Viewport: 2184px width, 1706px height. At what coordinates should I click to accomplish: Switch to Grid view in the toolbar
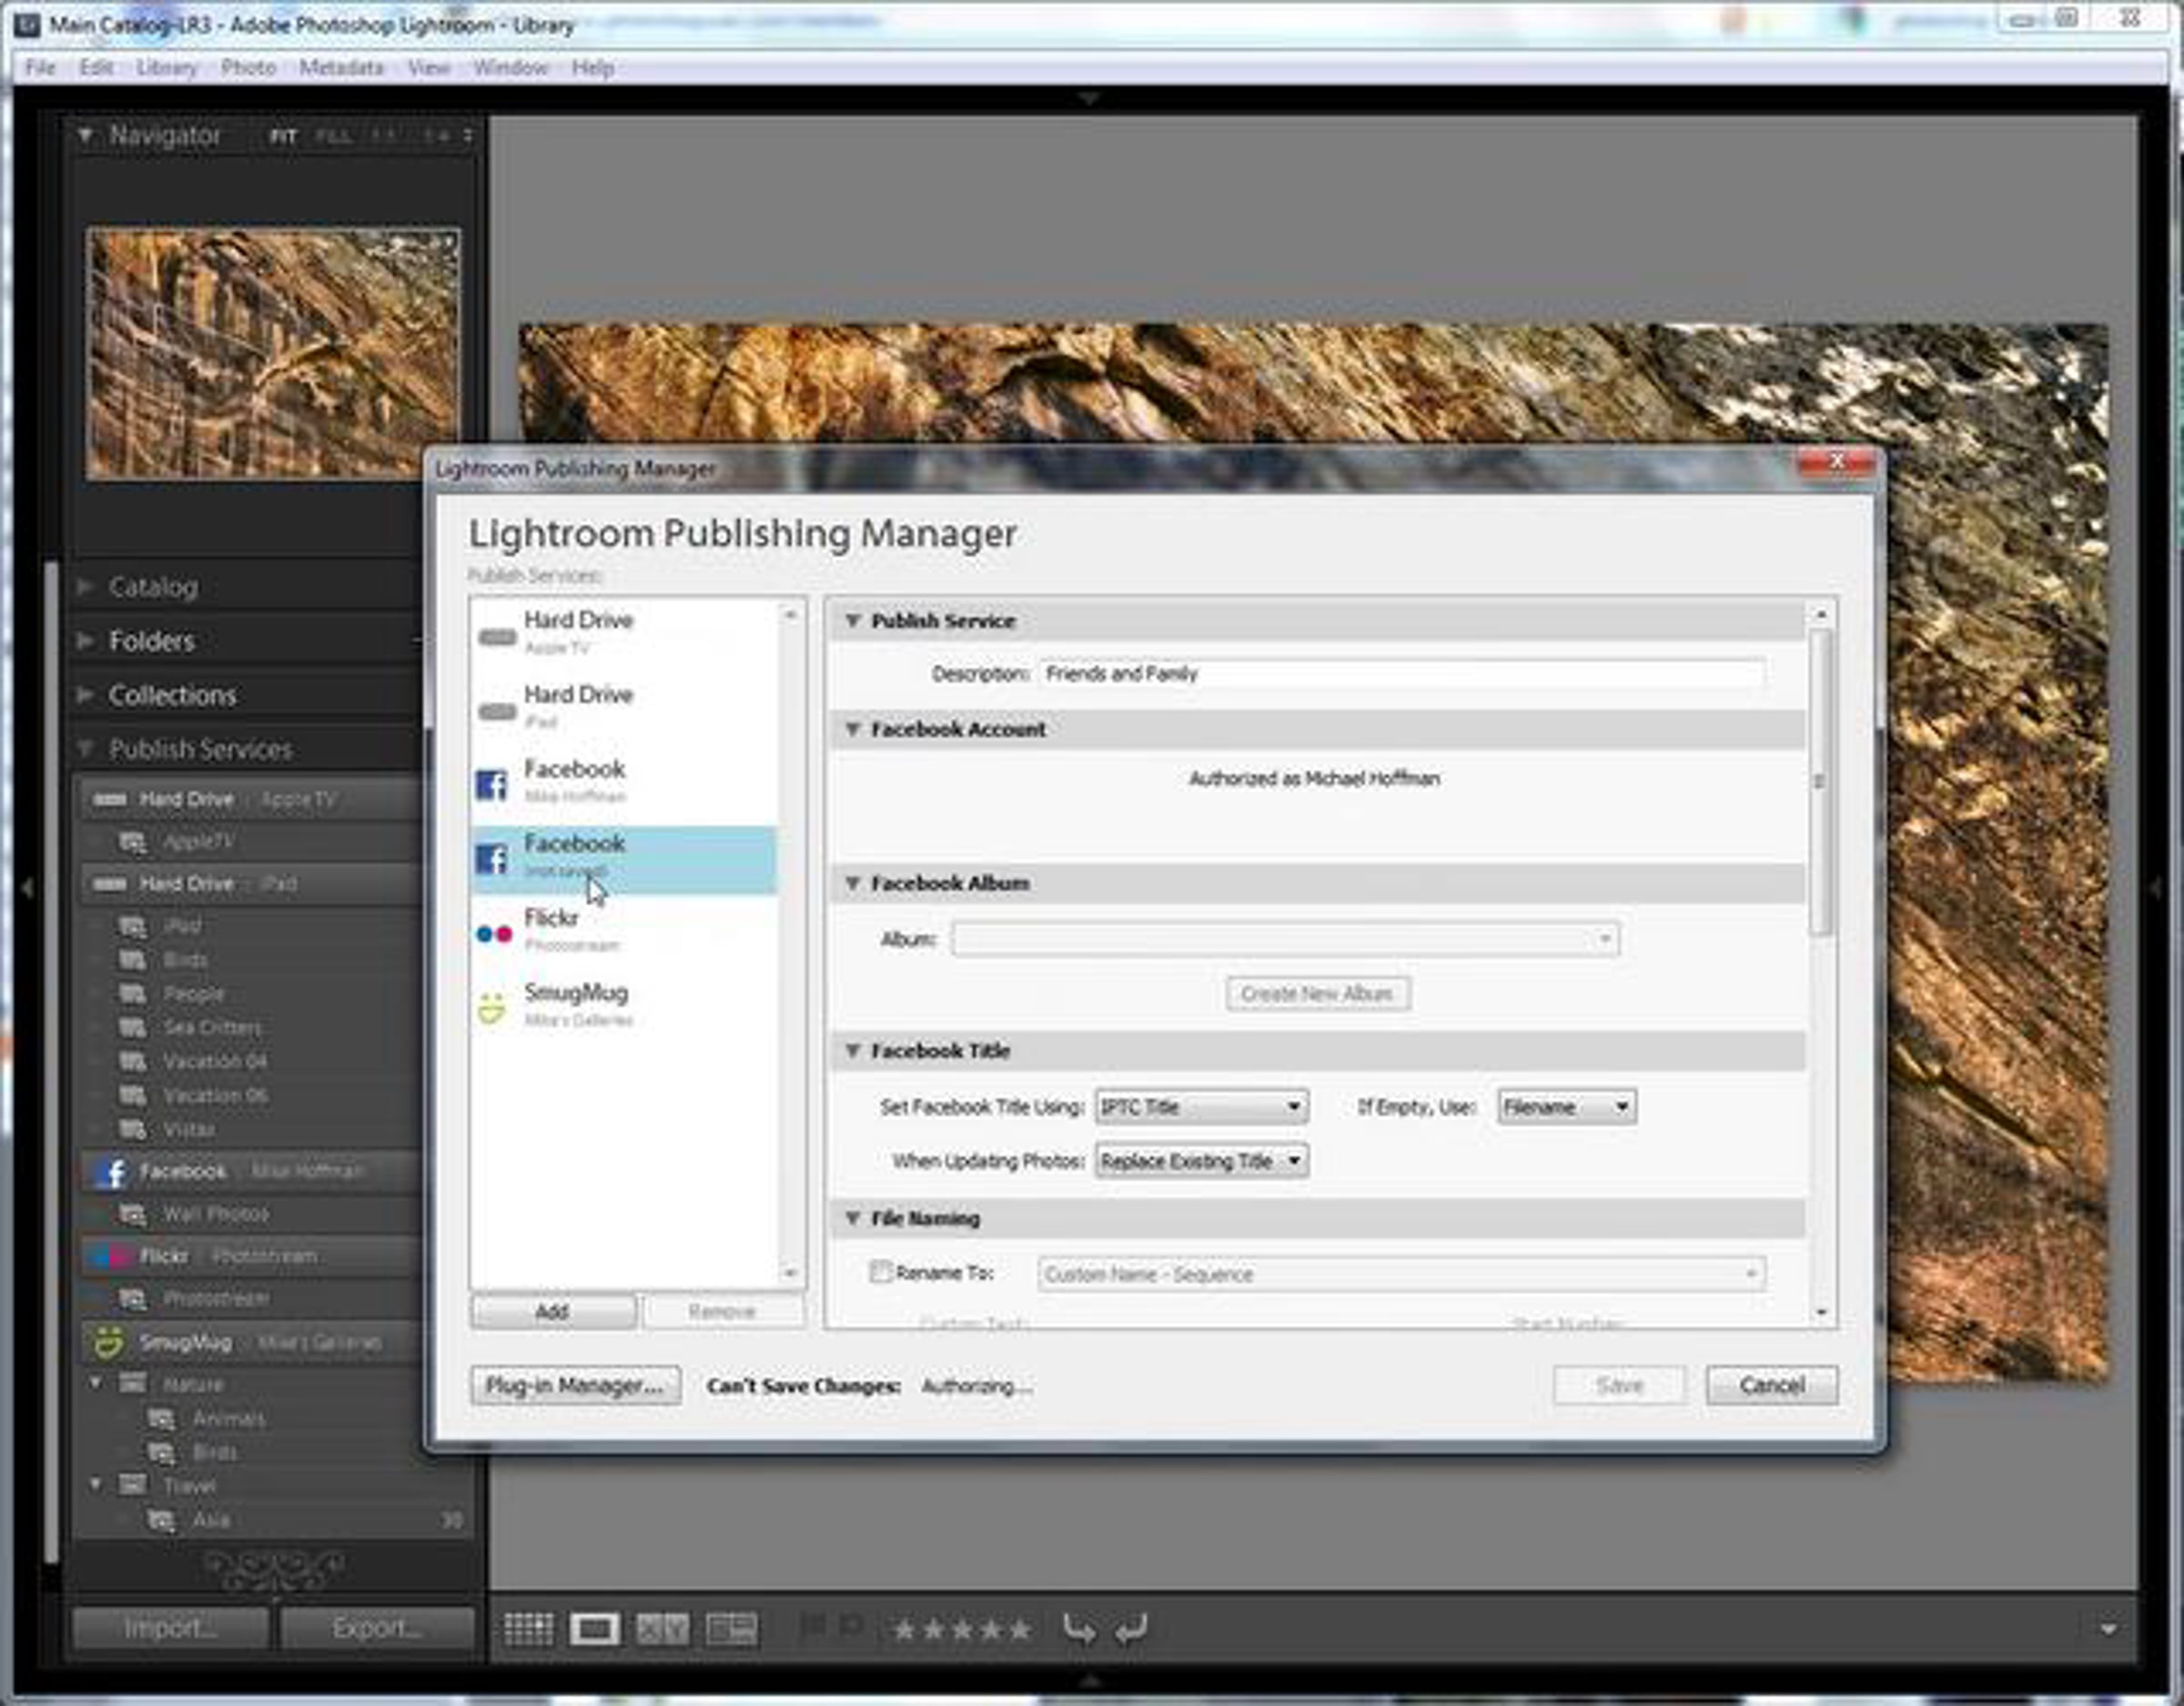pyautogui.click(x=528, y=1629)
